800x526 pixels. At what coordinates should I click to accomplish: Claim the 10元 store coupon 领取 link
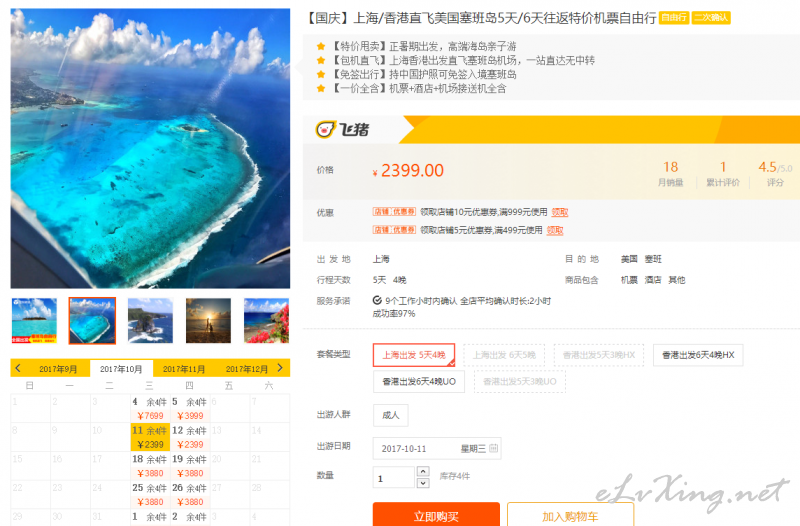point(560,212)
